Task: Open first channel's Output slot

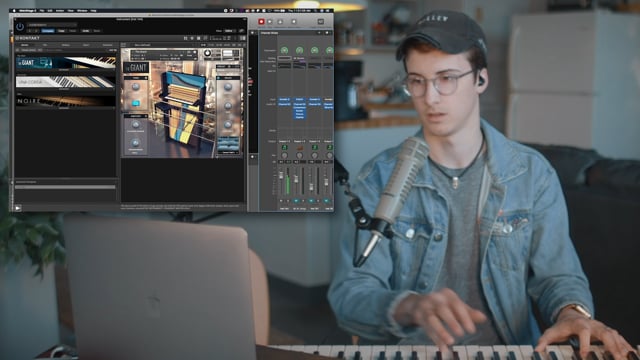Action: pos(284,141)
